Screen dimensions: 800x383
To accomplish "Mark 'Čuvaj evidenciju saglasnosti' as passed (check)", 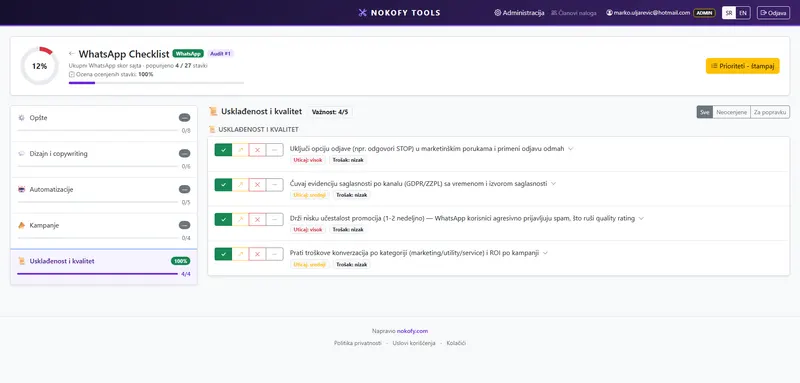I will 223,185.
